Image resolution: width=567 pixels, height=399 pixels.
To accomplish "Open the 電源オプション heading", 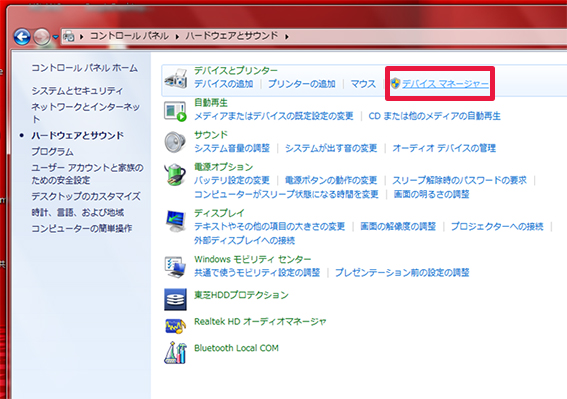I will tap(223, 167).
